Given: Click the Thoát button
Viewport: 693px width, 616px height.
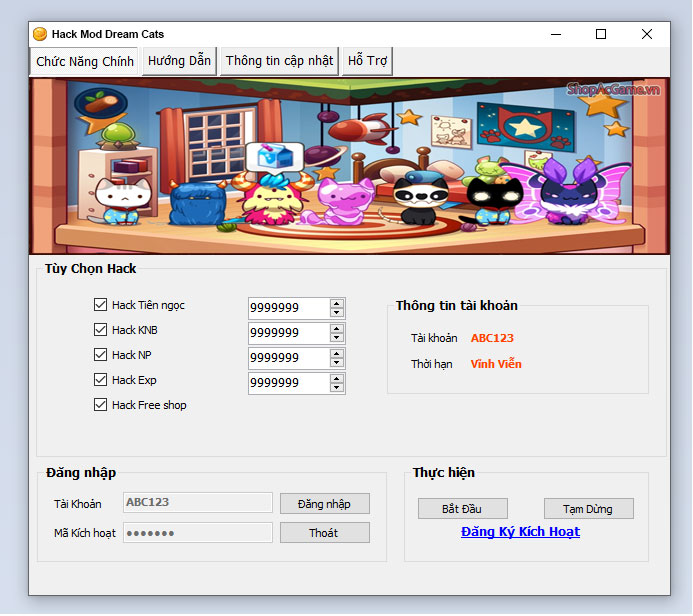Looking at the screenshot, I should pos(324,533).
